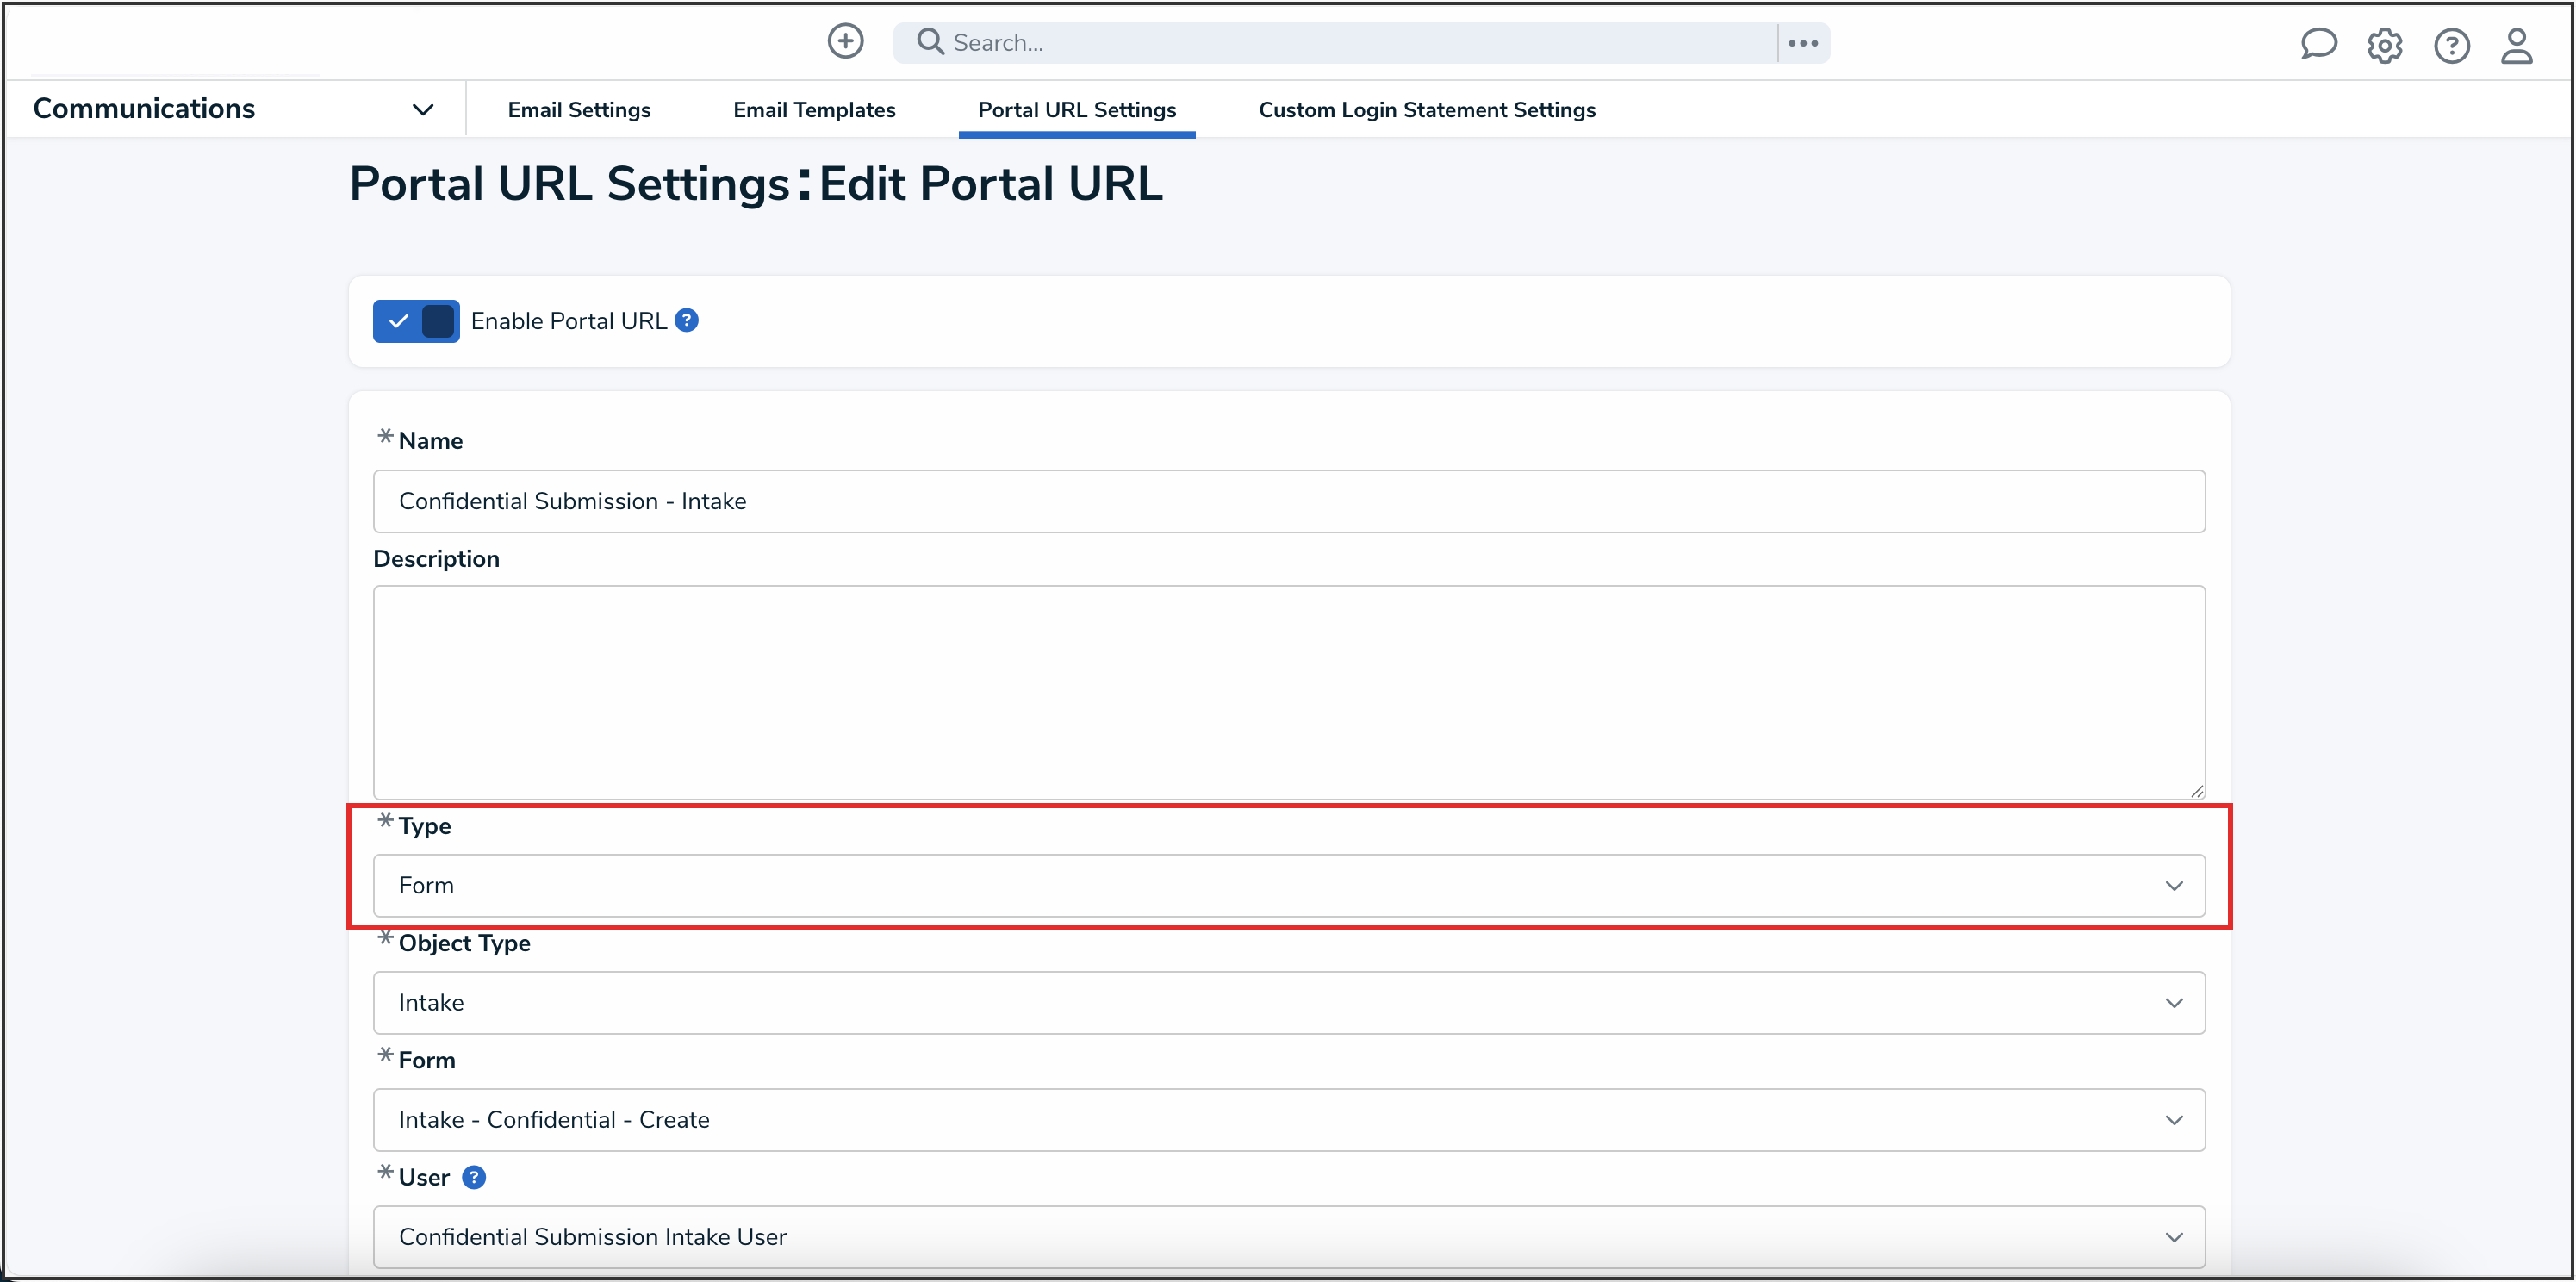2576x1282 pixels.
Task: Click the help icon beside User
Action: click(x=474, y=1177)
